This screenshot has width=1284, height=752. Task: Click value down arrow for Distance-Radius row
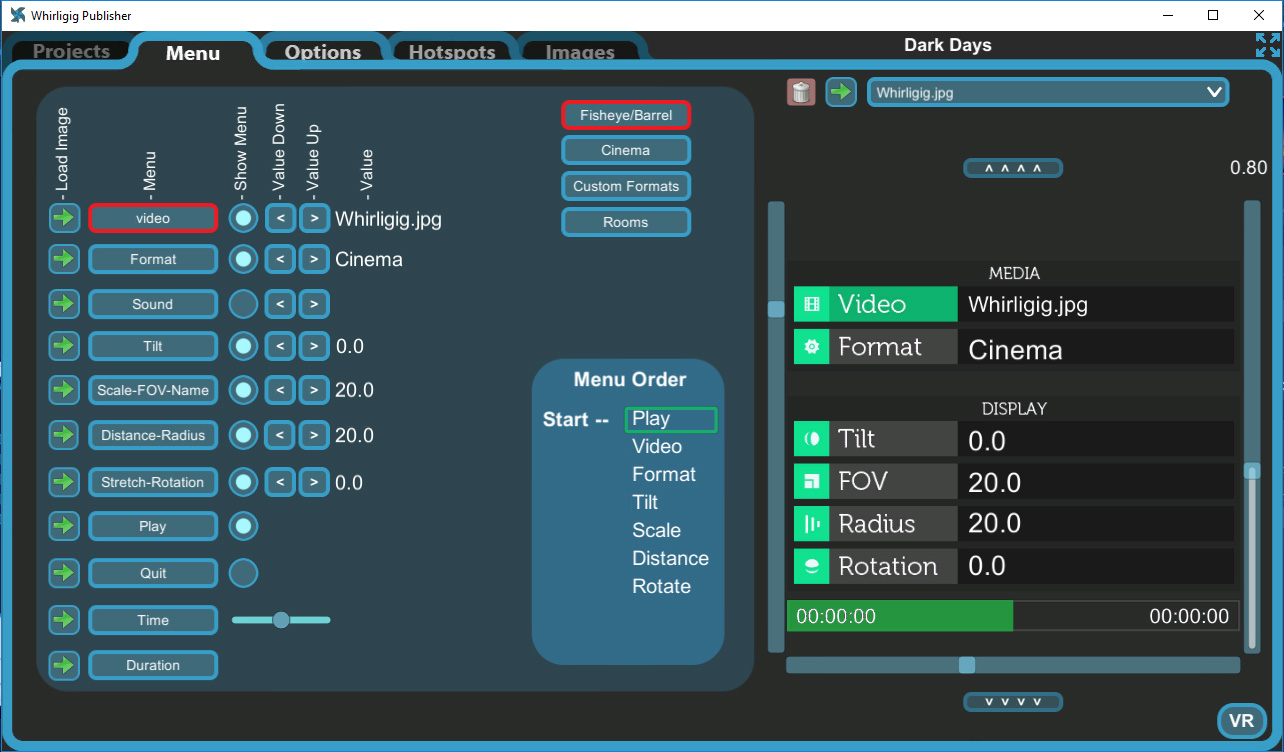281,435
